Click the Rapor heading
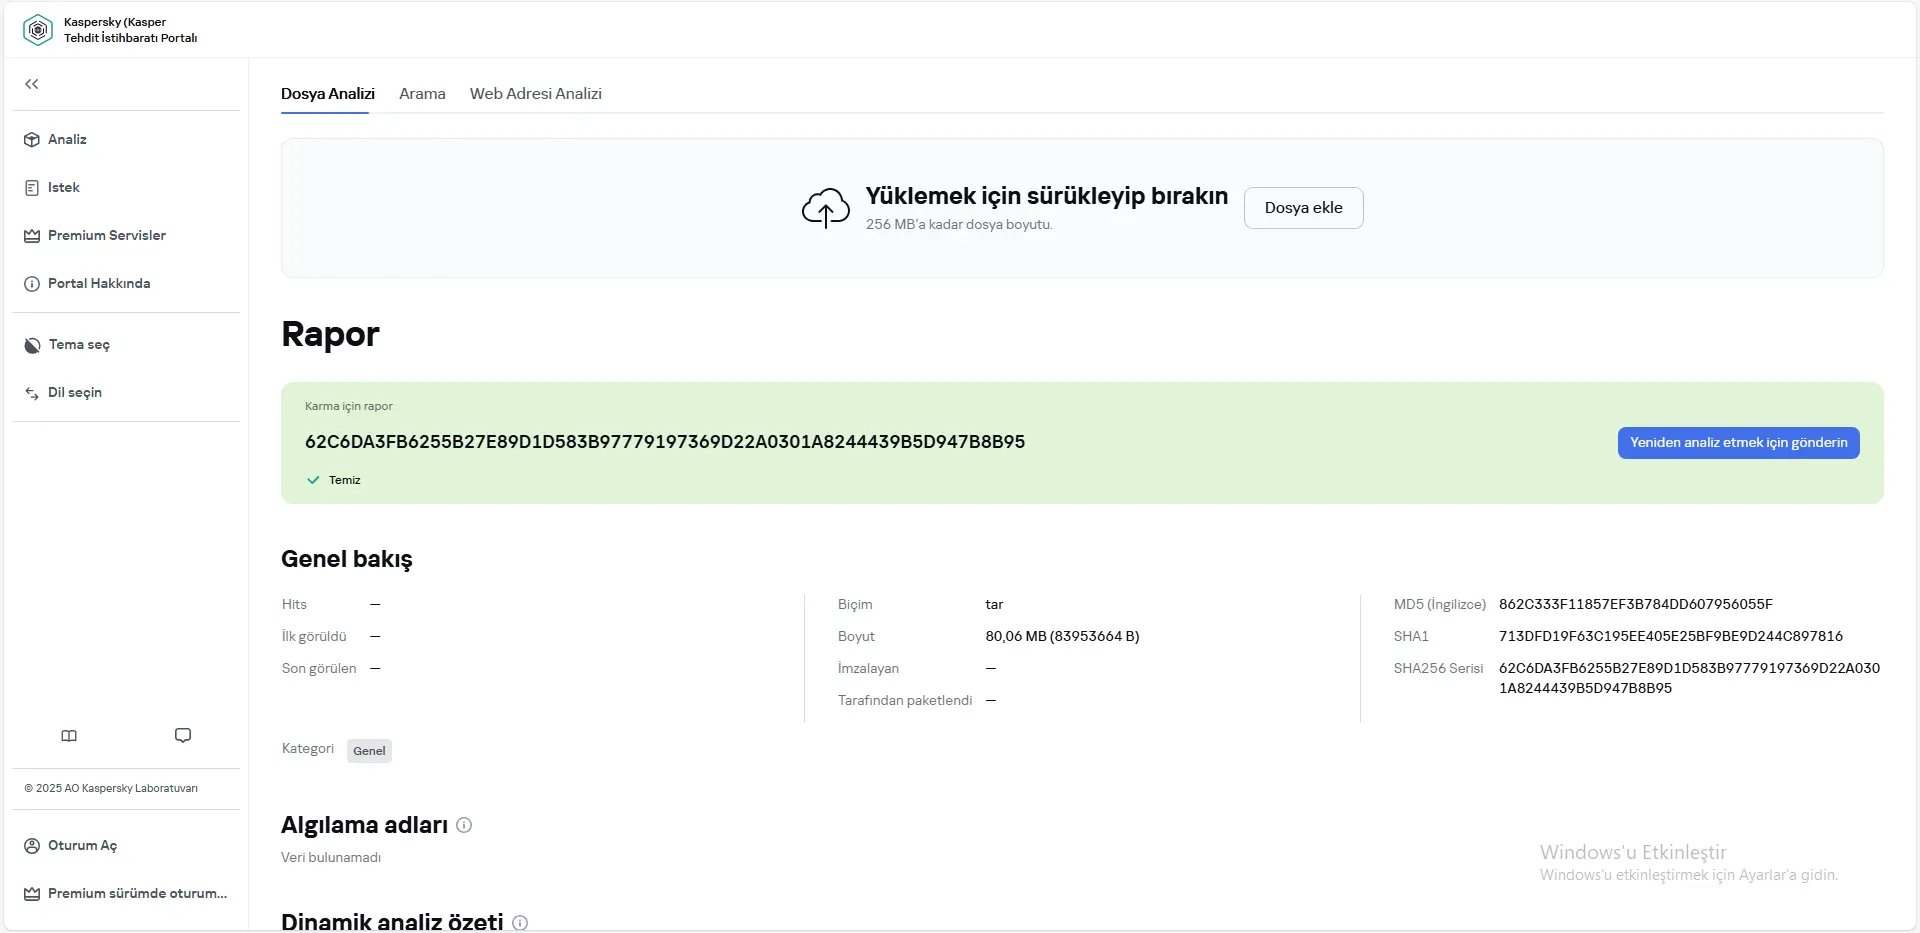 point(330,334)
